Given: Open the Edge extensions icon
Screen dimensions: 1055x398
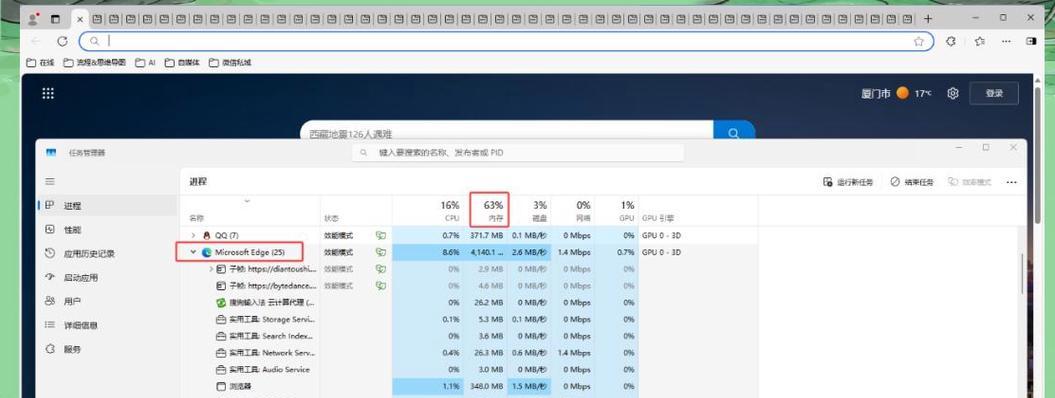Looking at the screenshot, I should [951, 41].
